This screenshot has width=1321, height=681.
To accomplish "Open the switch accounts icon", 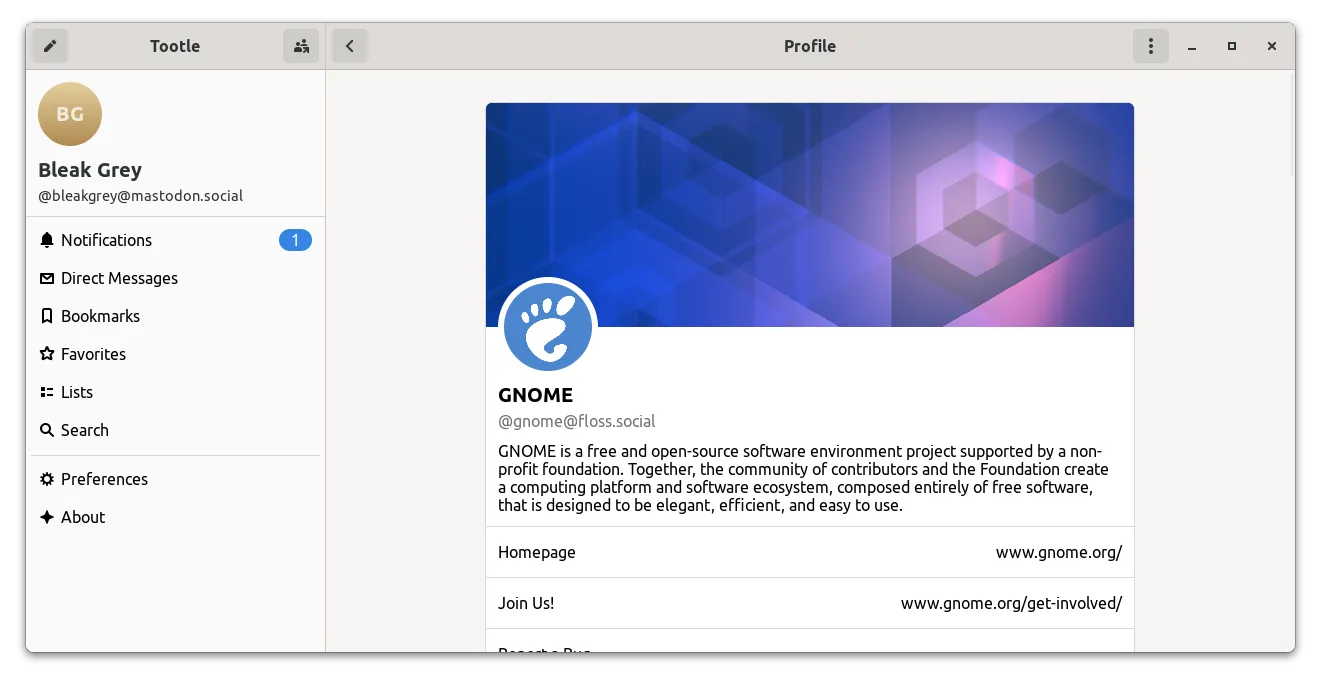I will point(301,46).
